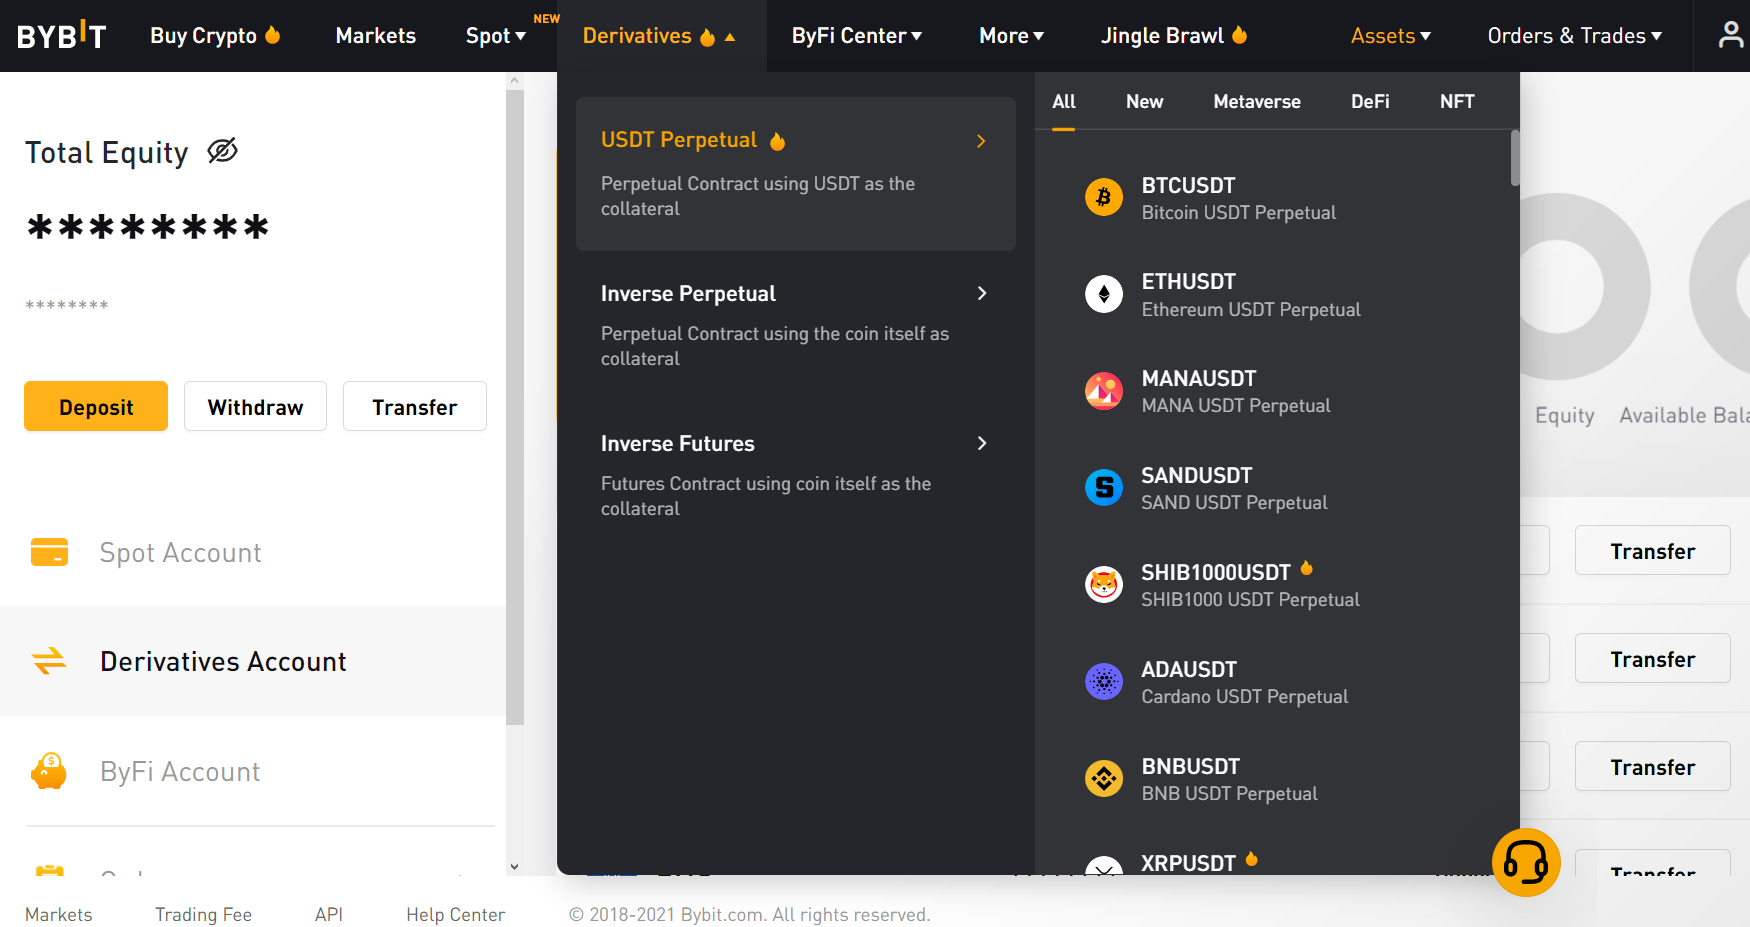Switch to the DeFi tab
This screenshot has height=927, width=1750.
pyautogui.click(x=1370, y=102)
